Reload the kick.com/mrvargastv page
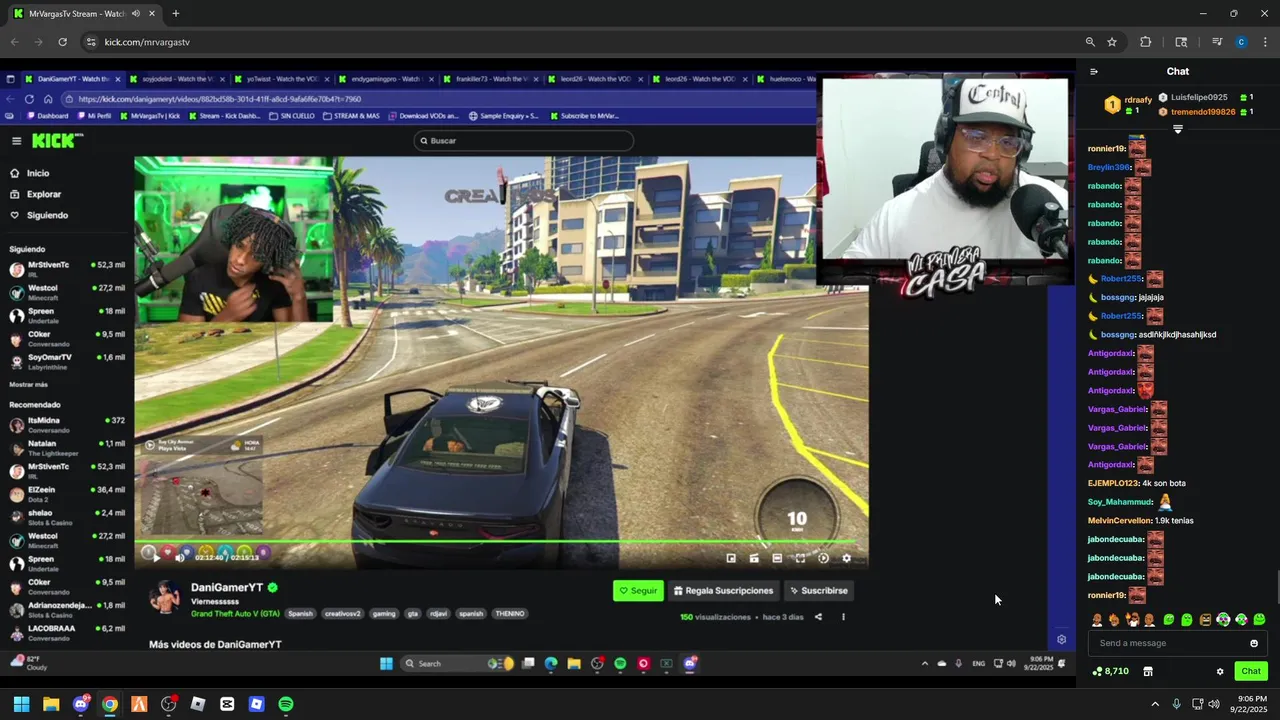The width and height of the screenshot is (1280, 720). point(62,42)
